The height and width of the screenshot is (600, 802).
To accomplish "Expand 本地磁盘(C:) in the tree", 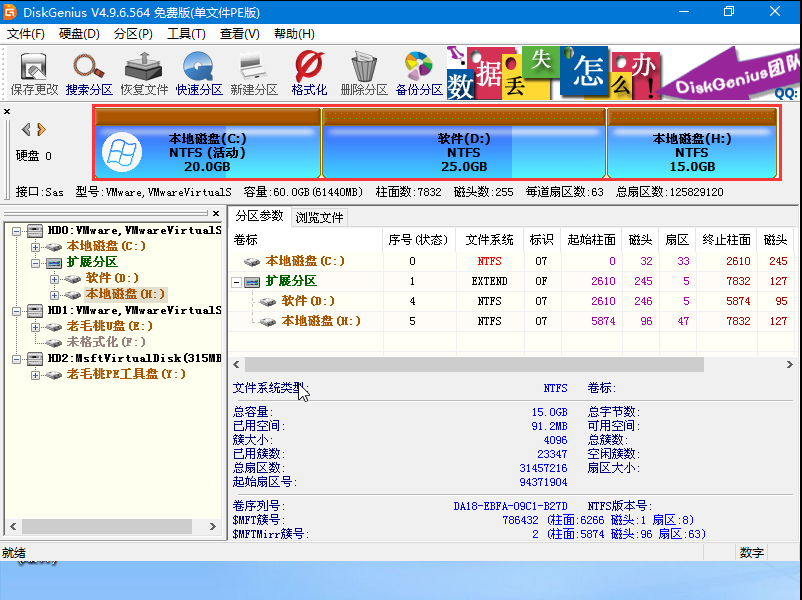I will pos(35,247).
